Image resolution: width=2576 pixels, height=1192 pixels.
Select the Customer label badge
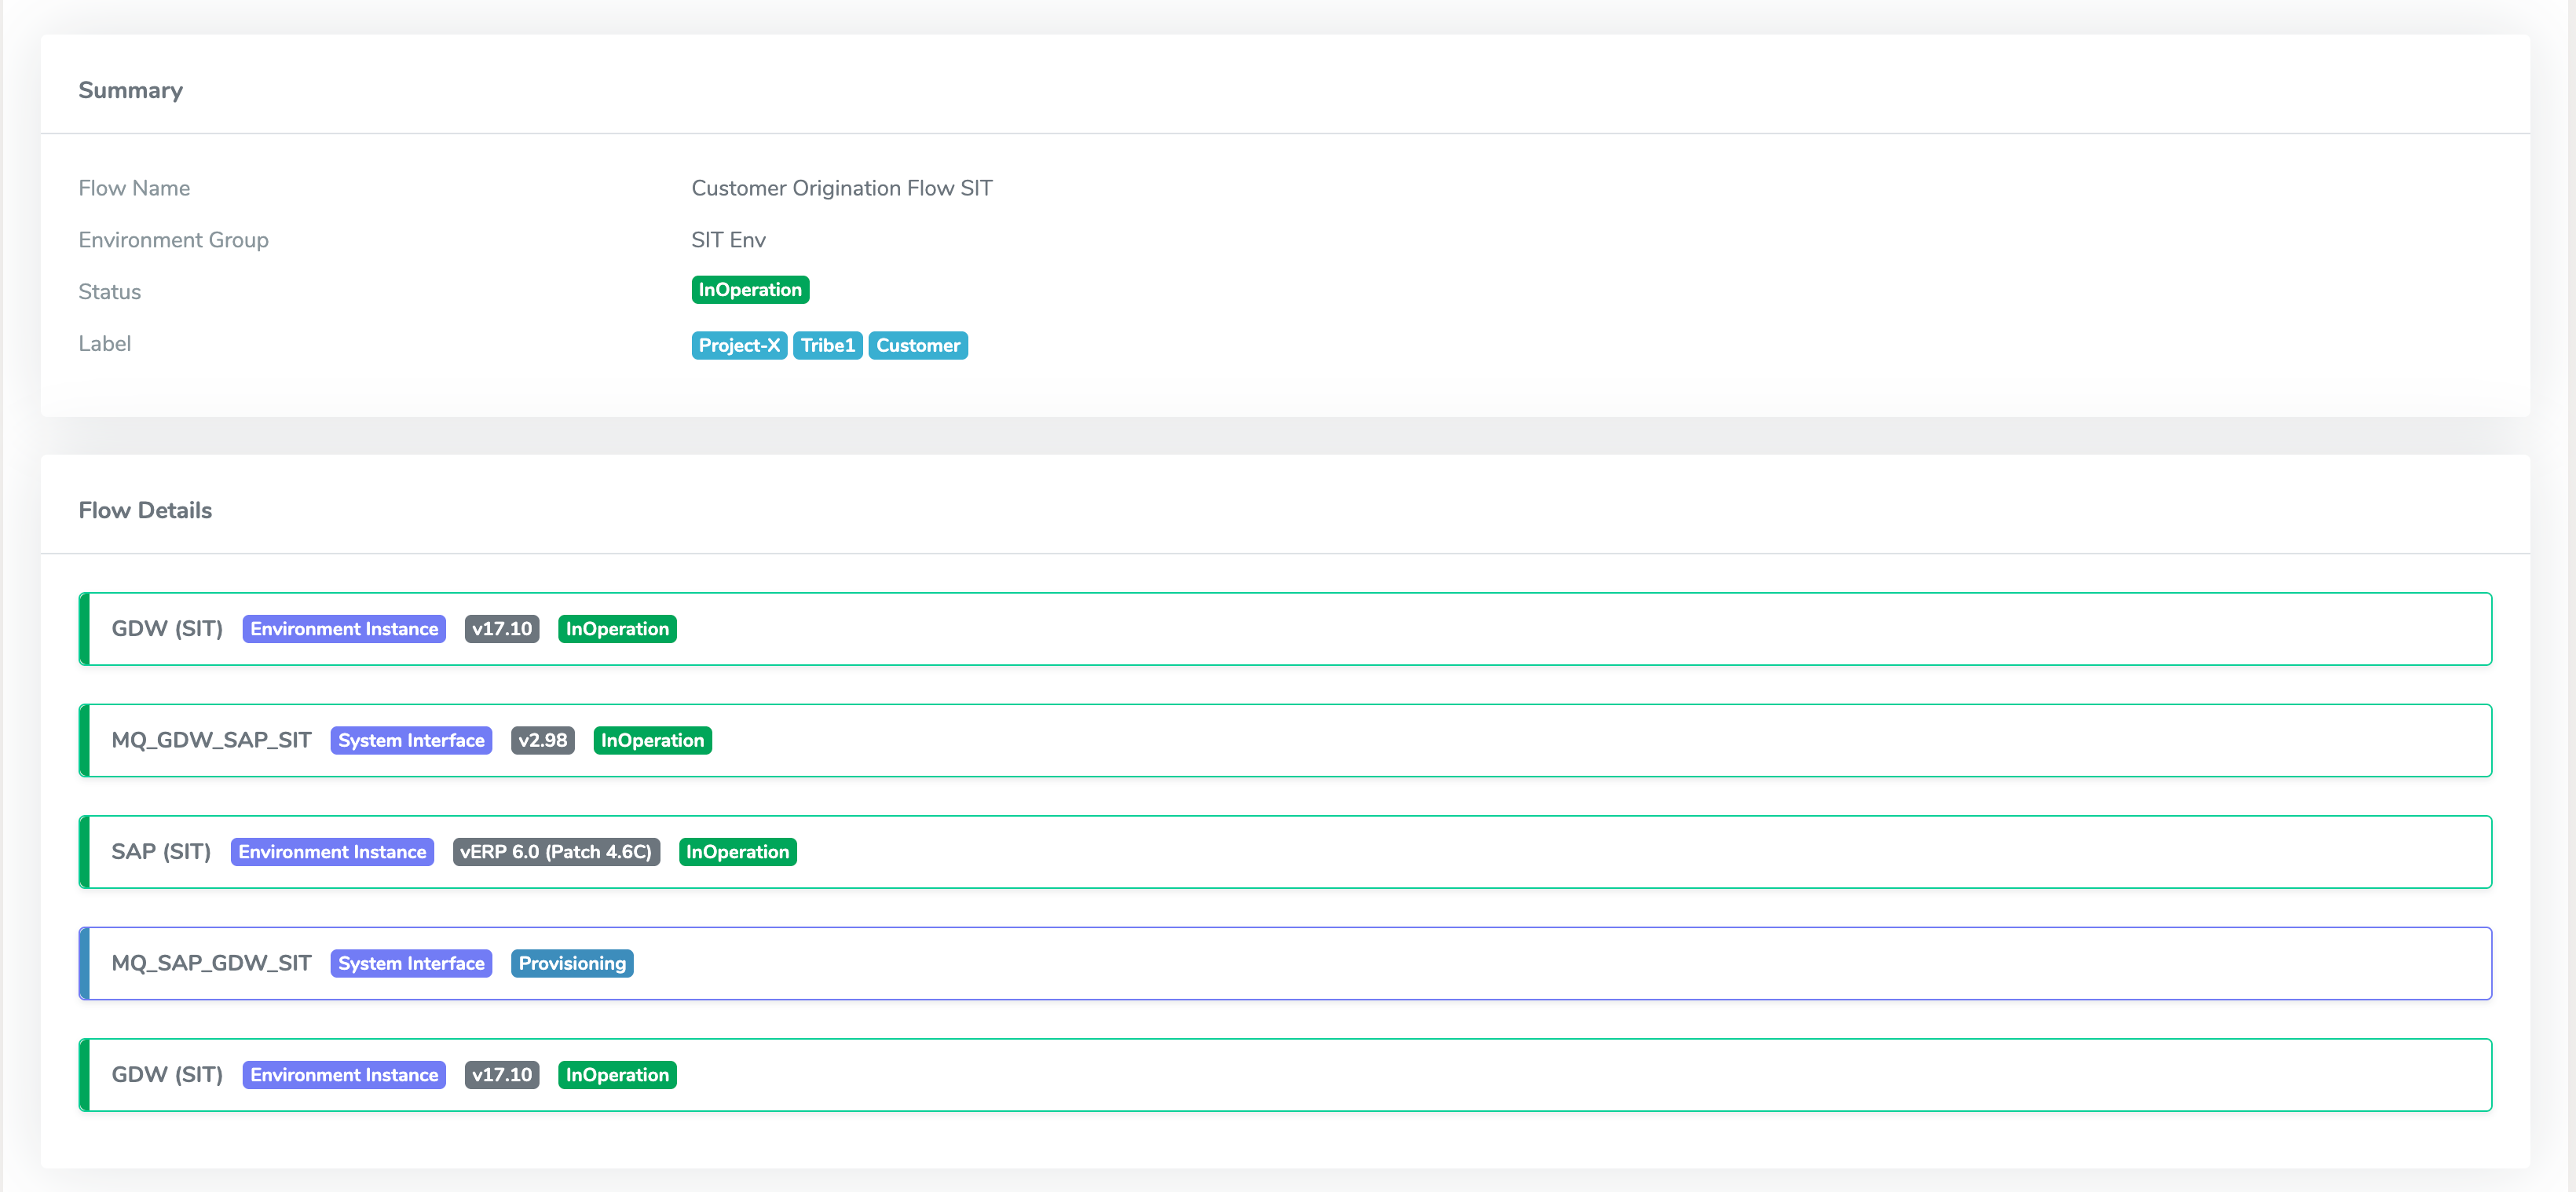point(917,345)
